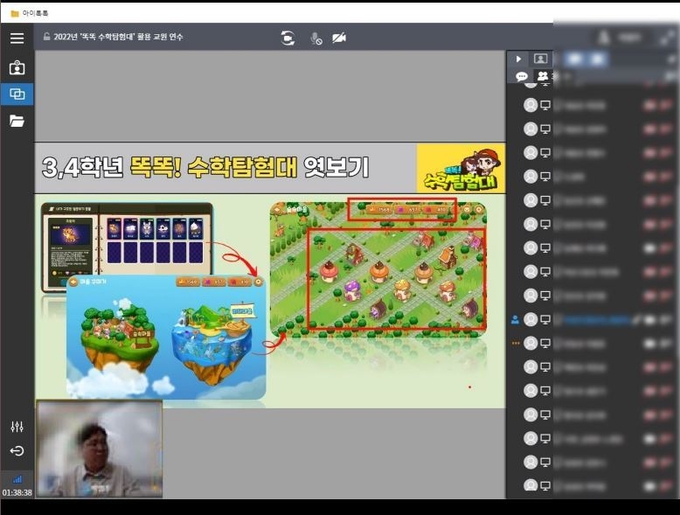Switch to the chat tab

[x=521, y=76]
